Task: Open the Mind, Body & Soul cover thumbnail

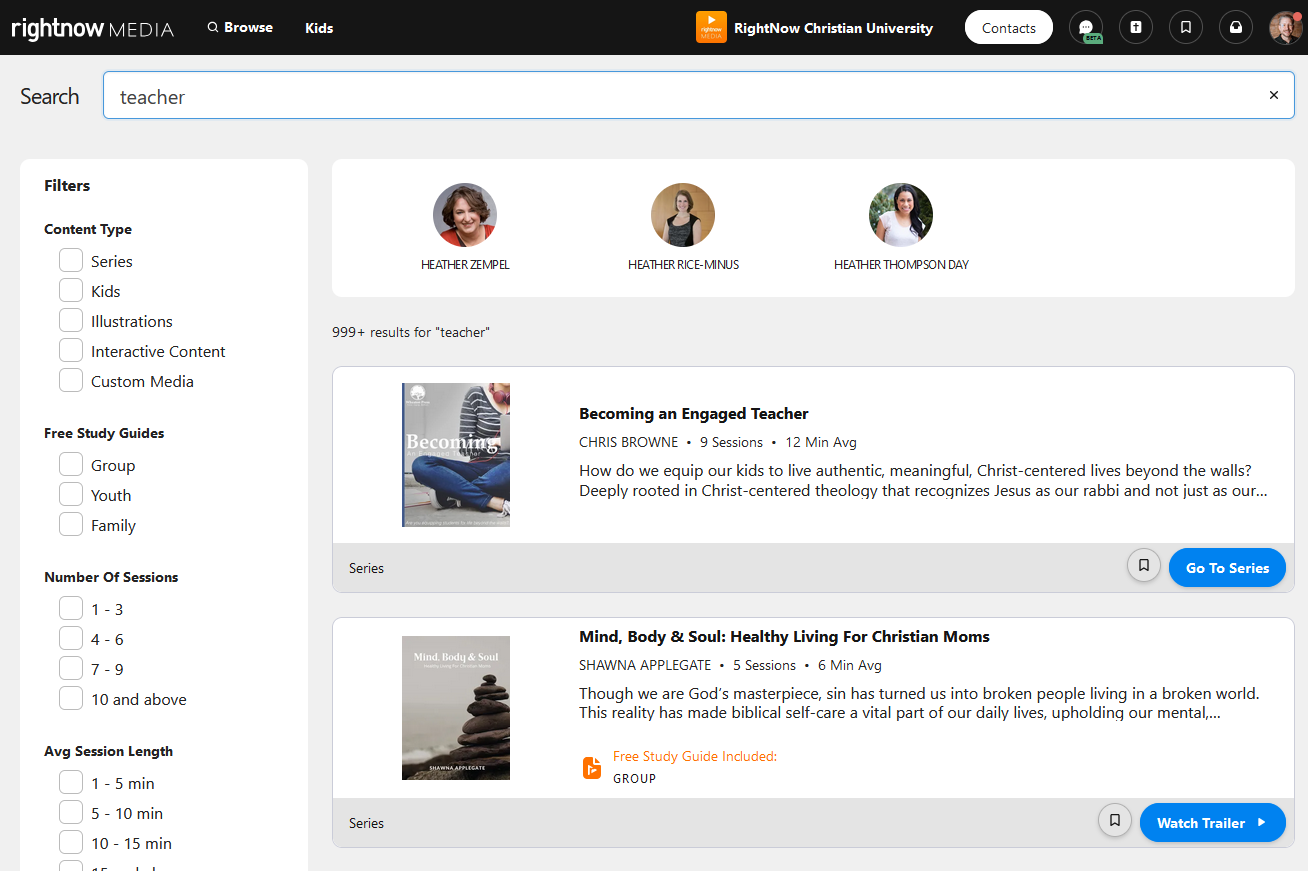Action: [456, 708]
